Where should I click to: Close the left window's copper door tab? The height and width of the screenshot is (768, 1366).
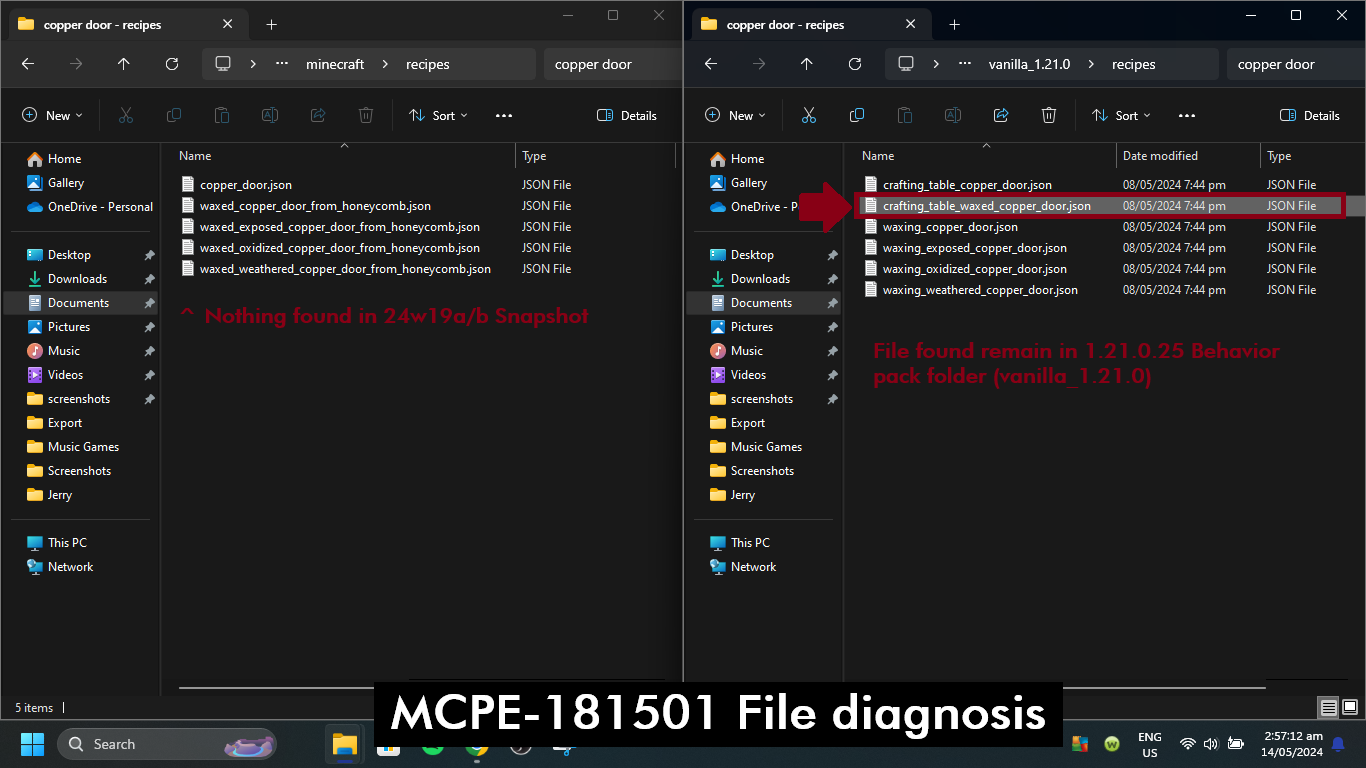[228, 25]
